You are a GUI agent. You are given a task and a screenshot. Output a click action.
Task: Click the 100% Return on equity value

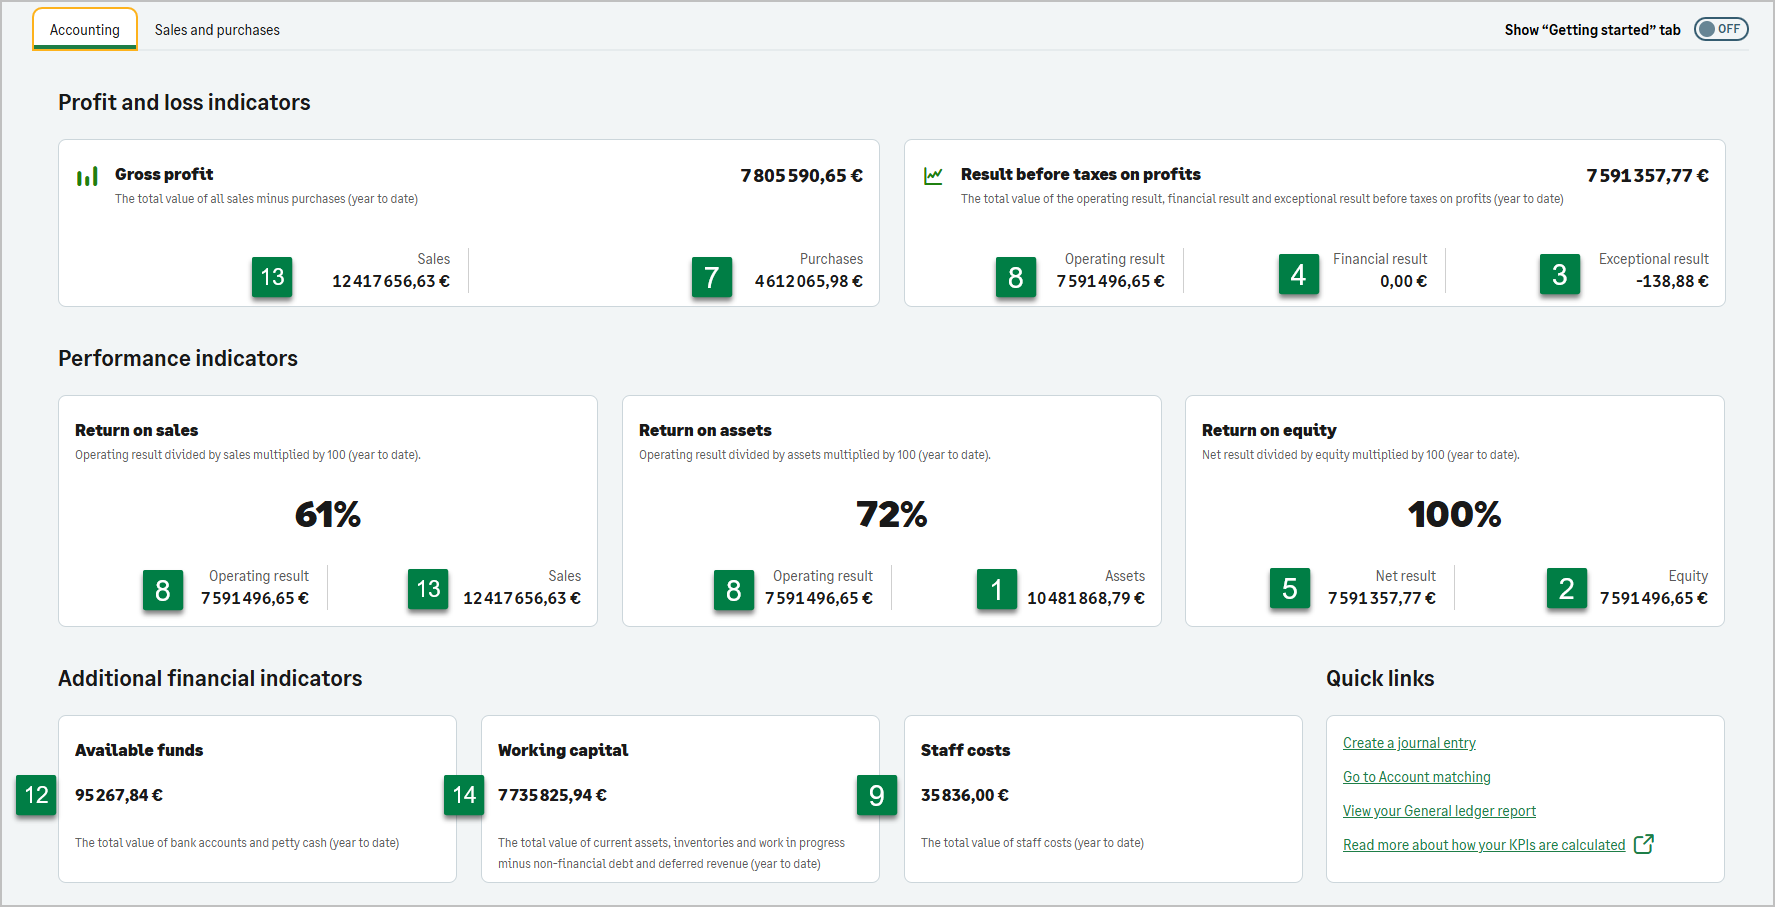[x=1454, y=515]
